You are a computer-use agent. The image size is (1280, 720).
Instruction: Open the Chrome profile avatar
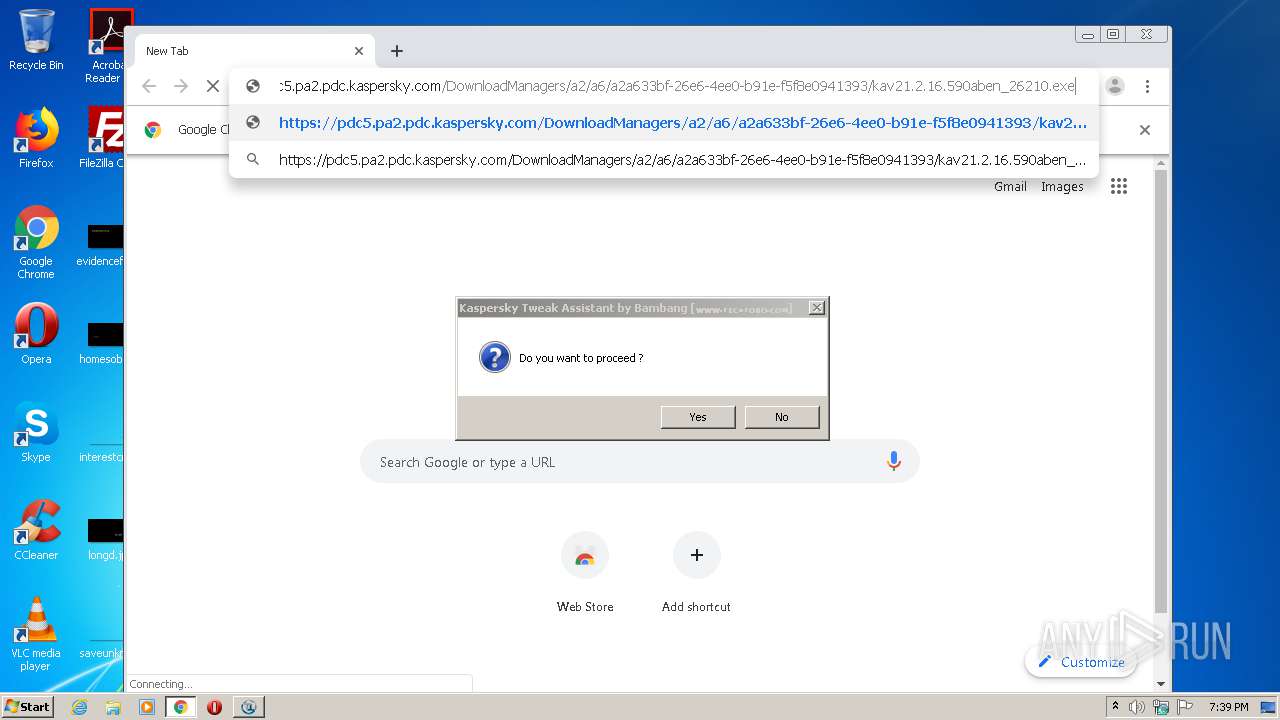(1115, 86)
